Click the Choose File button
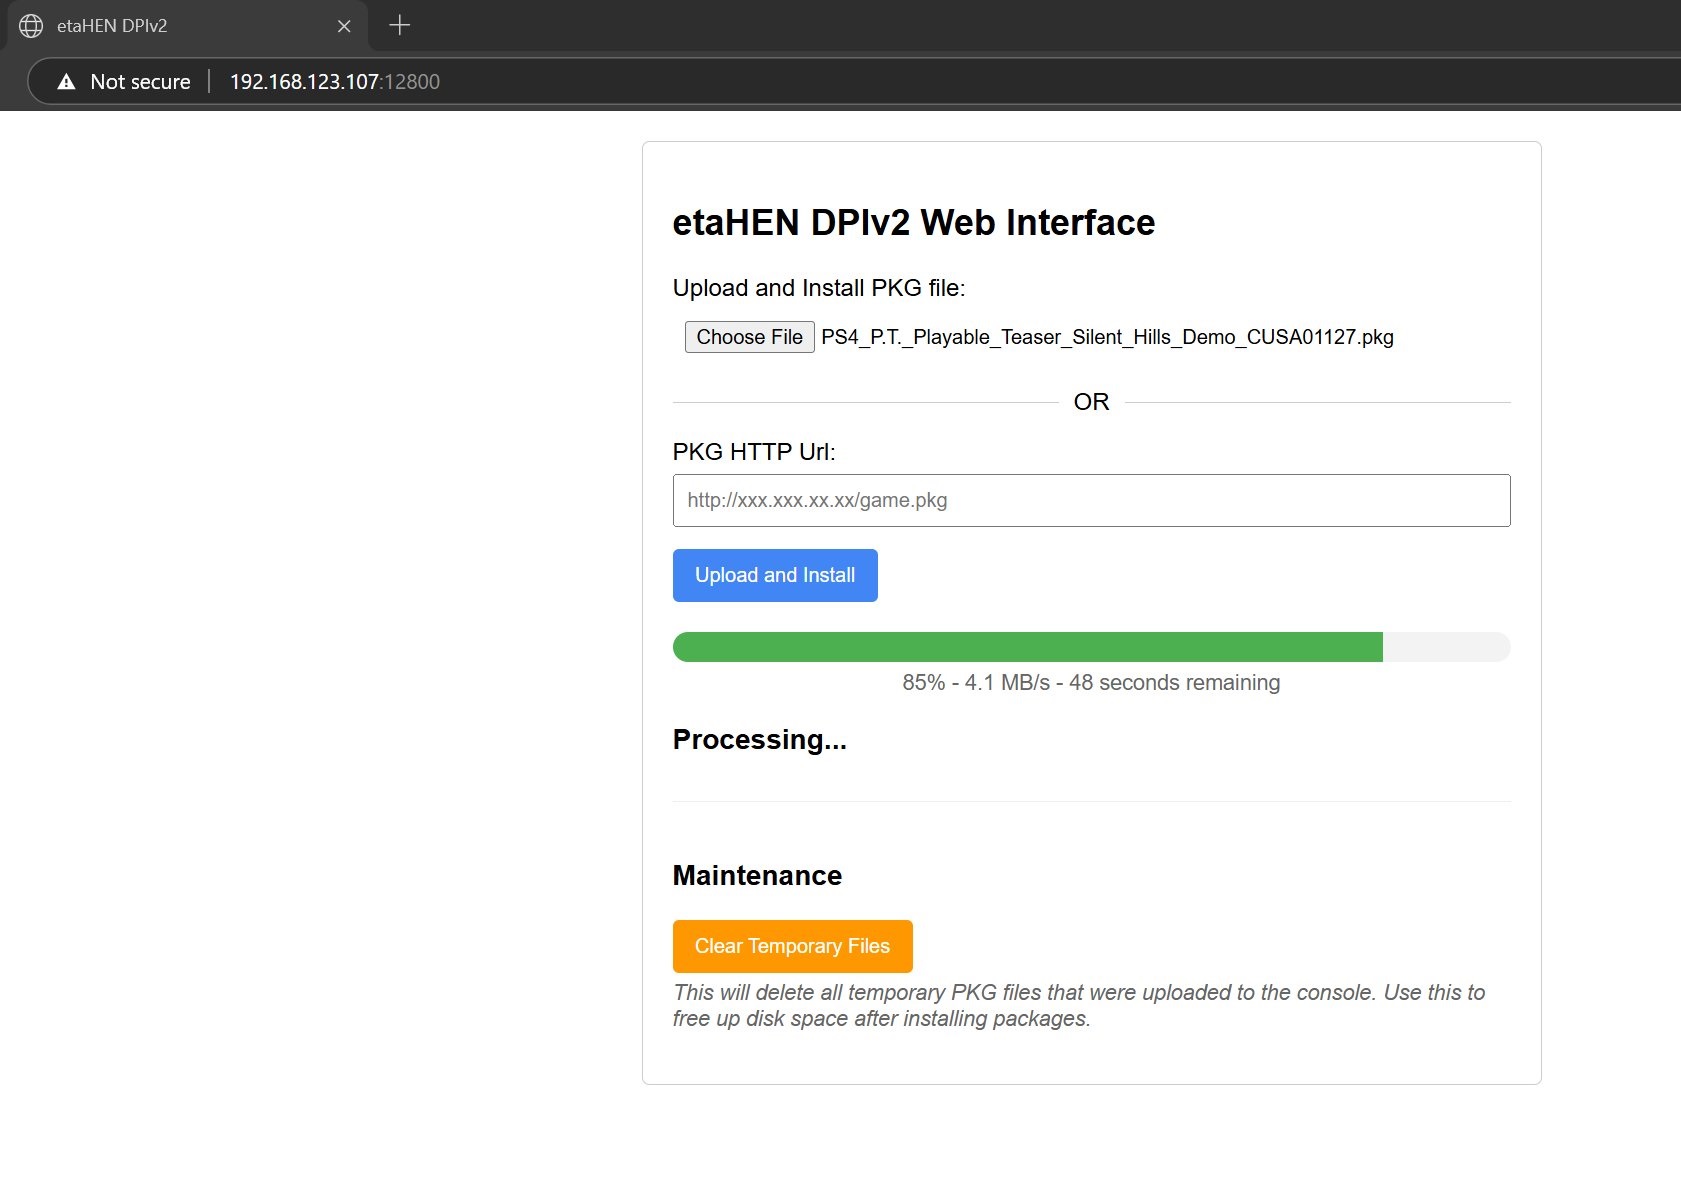This screenshot has width=1681, height=1178. click(749, 337)
